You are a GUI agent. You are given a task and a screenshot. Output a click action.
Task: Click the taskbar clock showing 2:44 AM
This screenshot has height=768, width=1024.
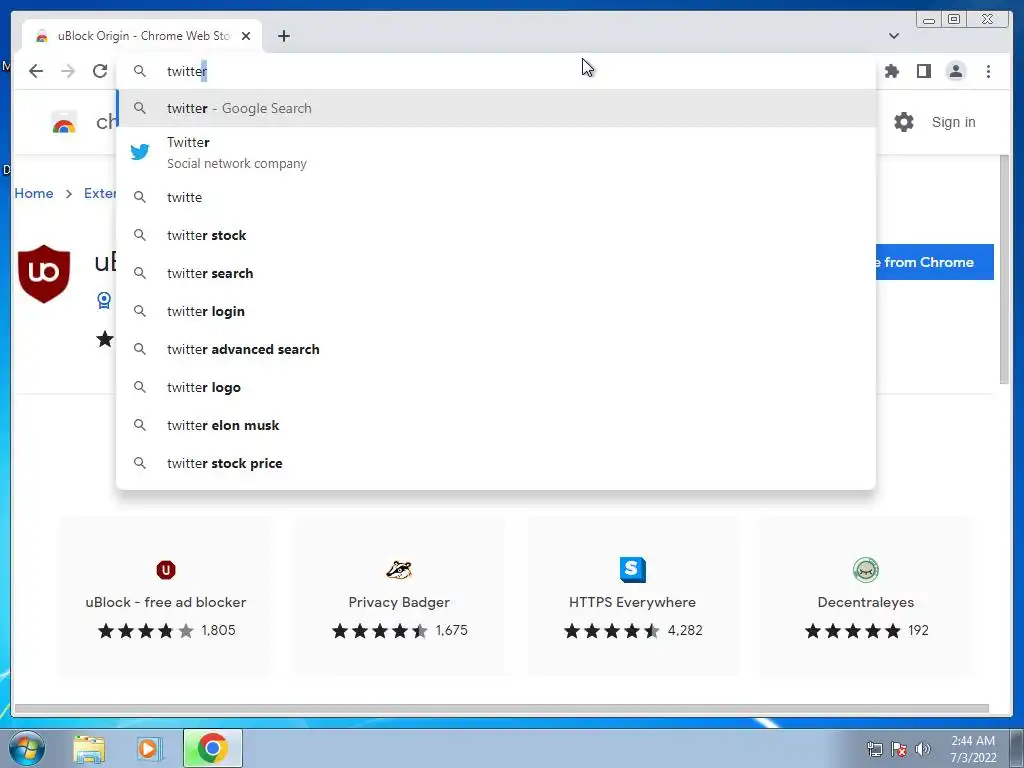(973, 749)
